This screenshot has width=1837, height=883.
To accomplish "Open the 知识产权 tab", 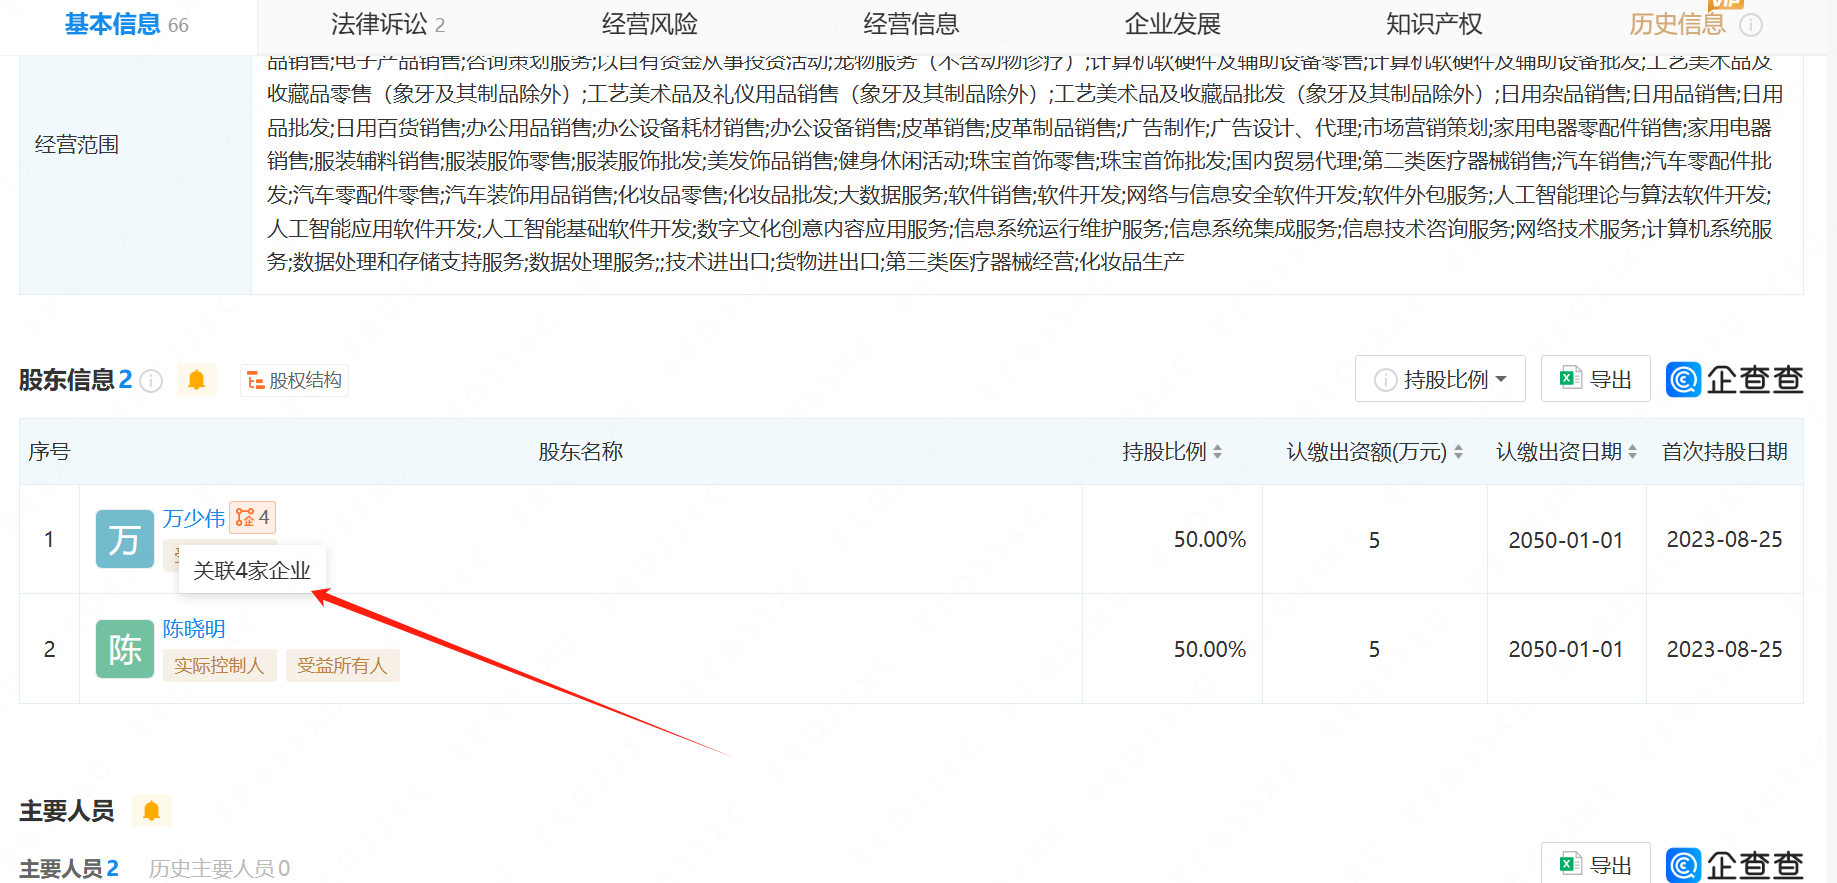I will point(1434,25).
